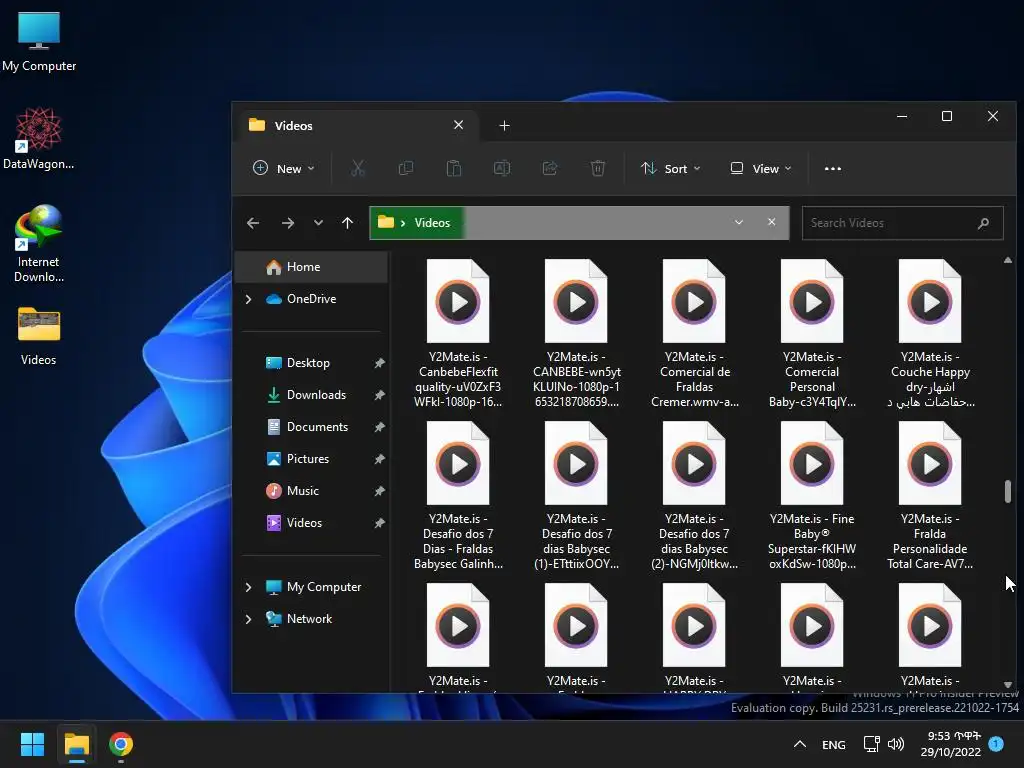This screenshot has width=1024, height=768.
Task: Select the DataWagon desktop shortcut
Action: click(39, 138)
